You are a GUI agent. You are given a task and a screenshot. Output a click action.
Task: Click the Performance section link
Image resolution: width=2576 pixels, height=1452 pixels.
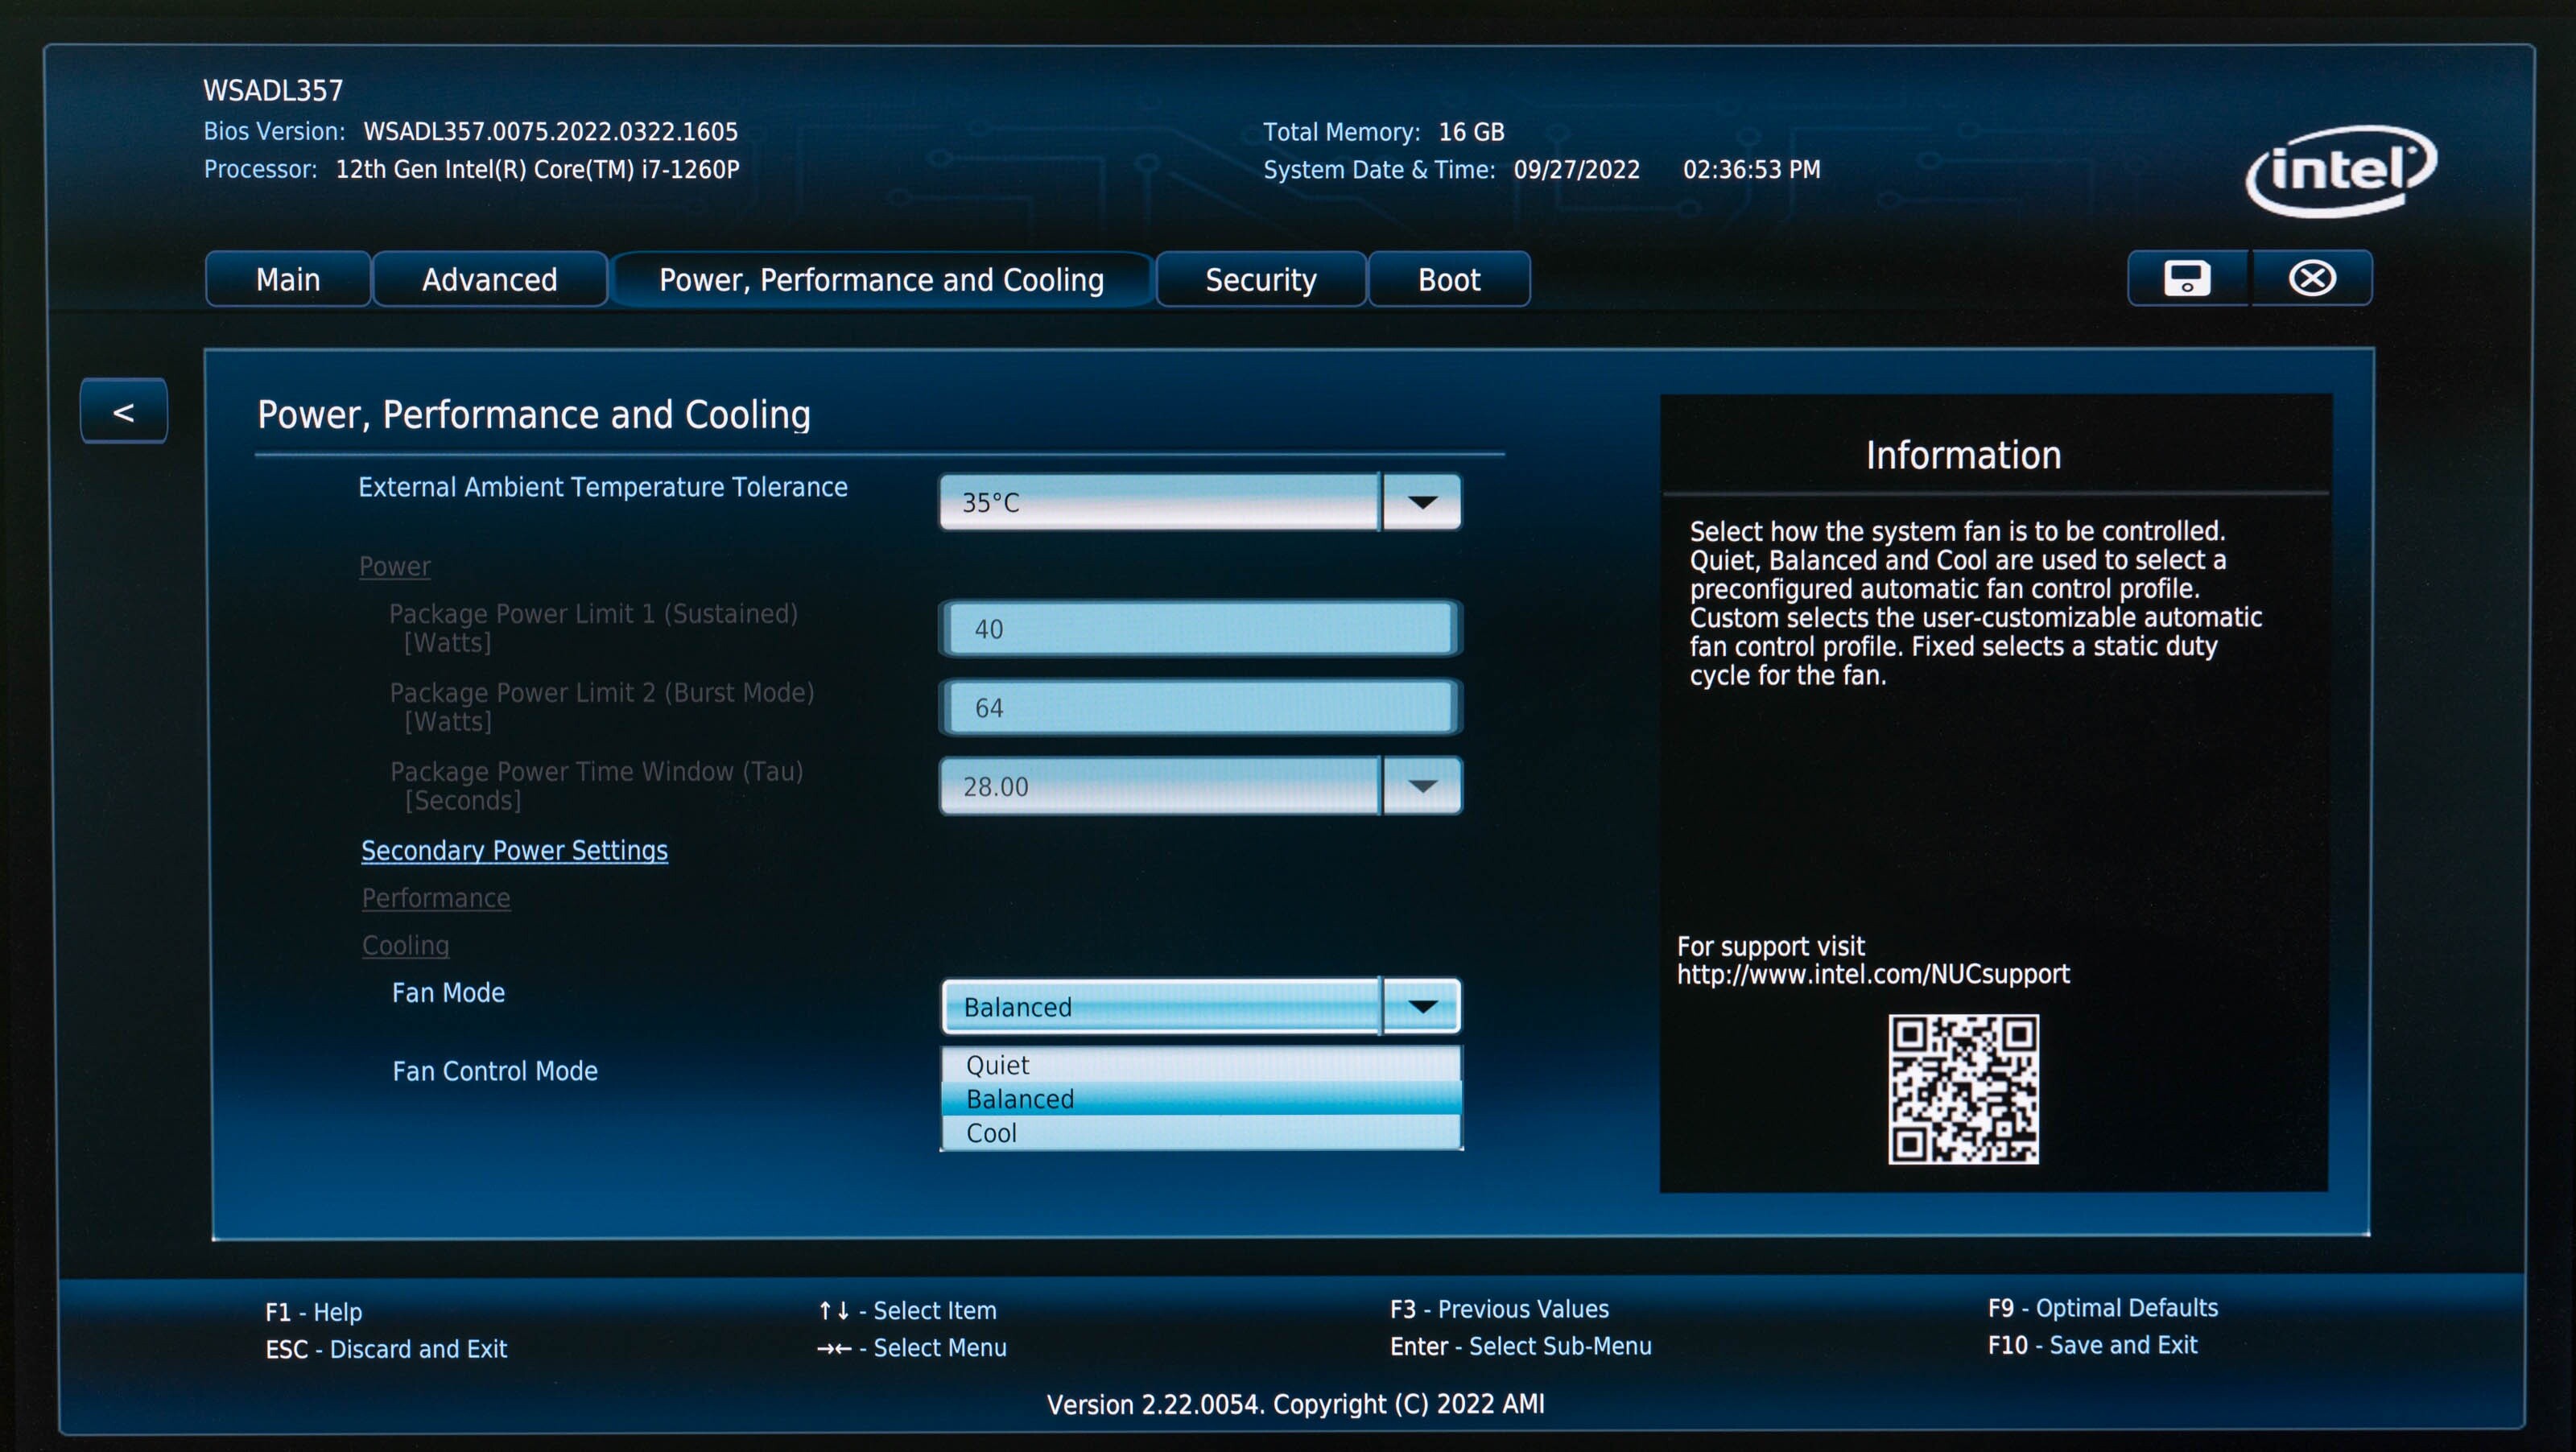(x=436, y=898)
